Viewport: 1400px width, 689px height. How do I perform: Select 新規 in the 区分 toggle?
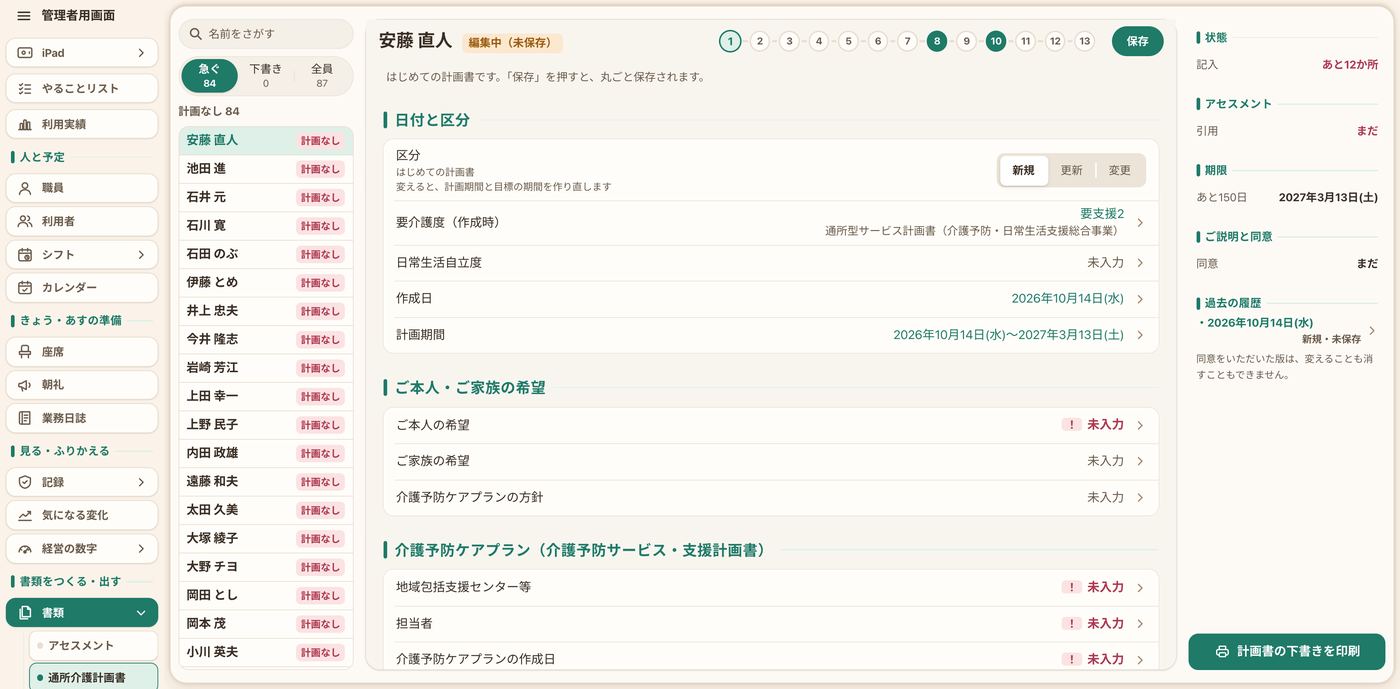[1024, 171]
